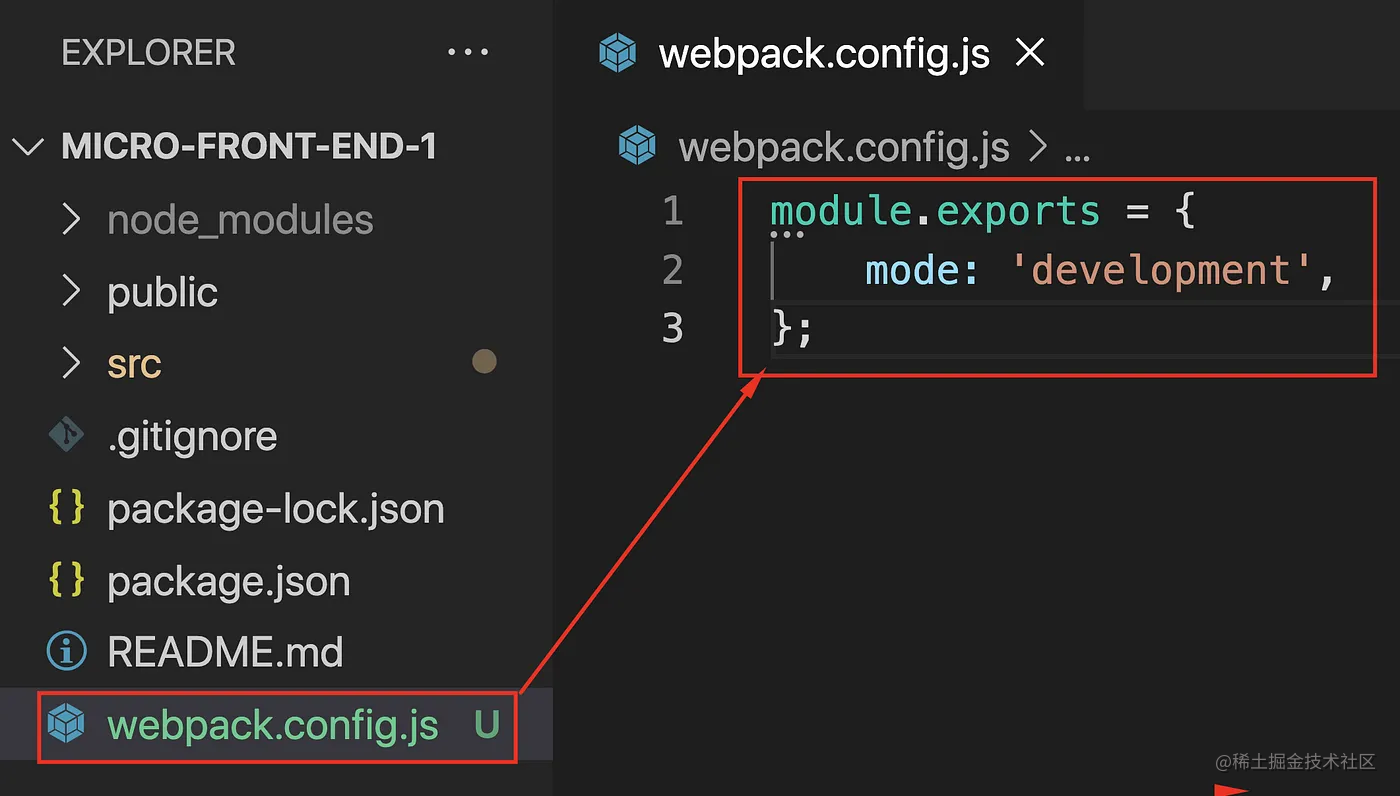This screenshot has height=796, width=1400.
Task: Select the 'development' string in the code
Action: click(1160, 269)
